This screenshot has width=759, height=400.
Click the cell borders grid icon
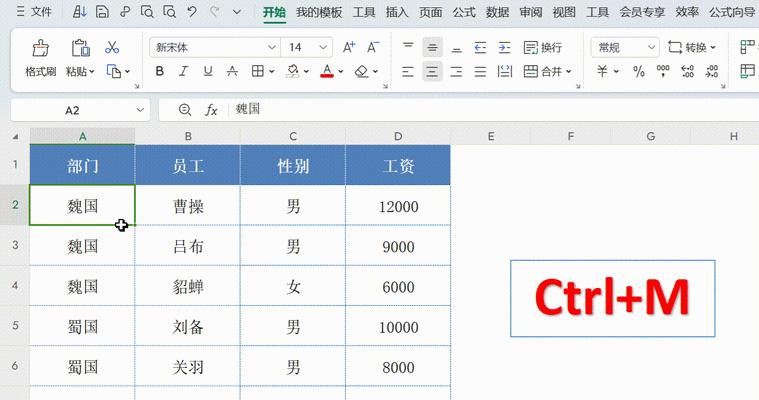pyautogui.click(x=258, y=72)
